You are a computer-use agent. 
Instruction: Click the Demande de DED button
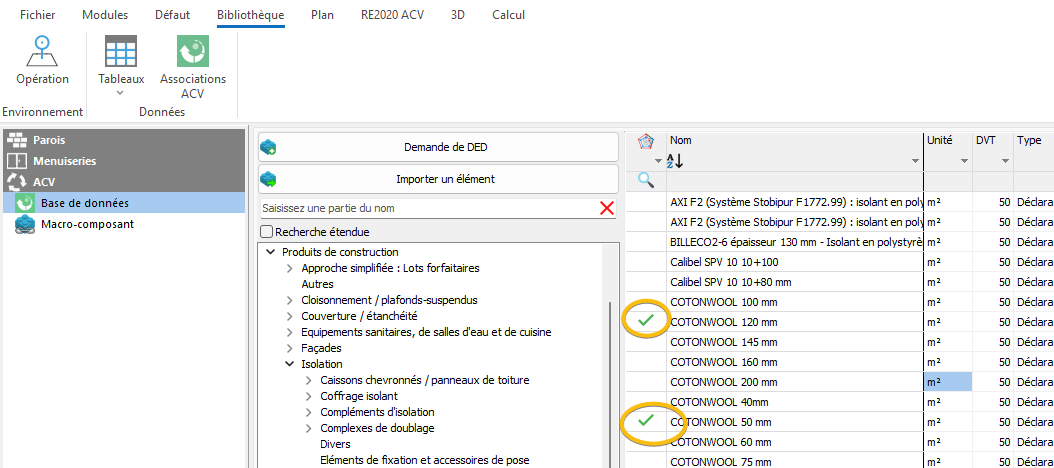[438, 147]
